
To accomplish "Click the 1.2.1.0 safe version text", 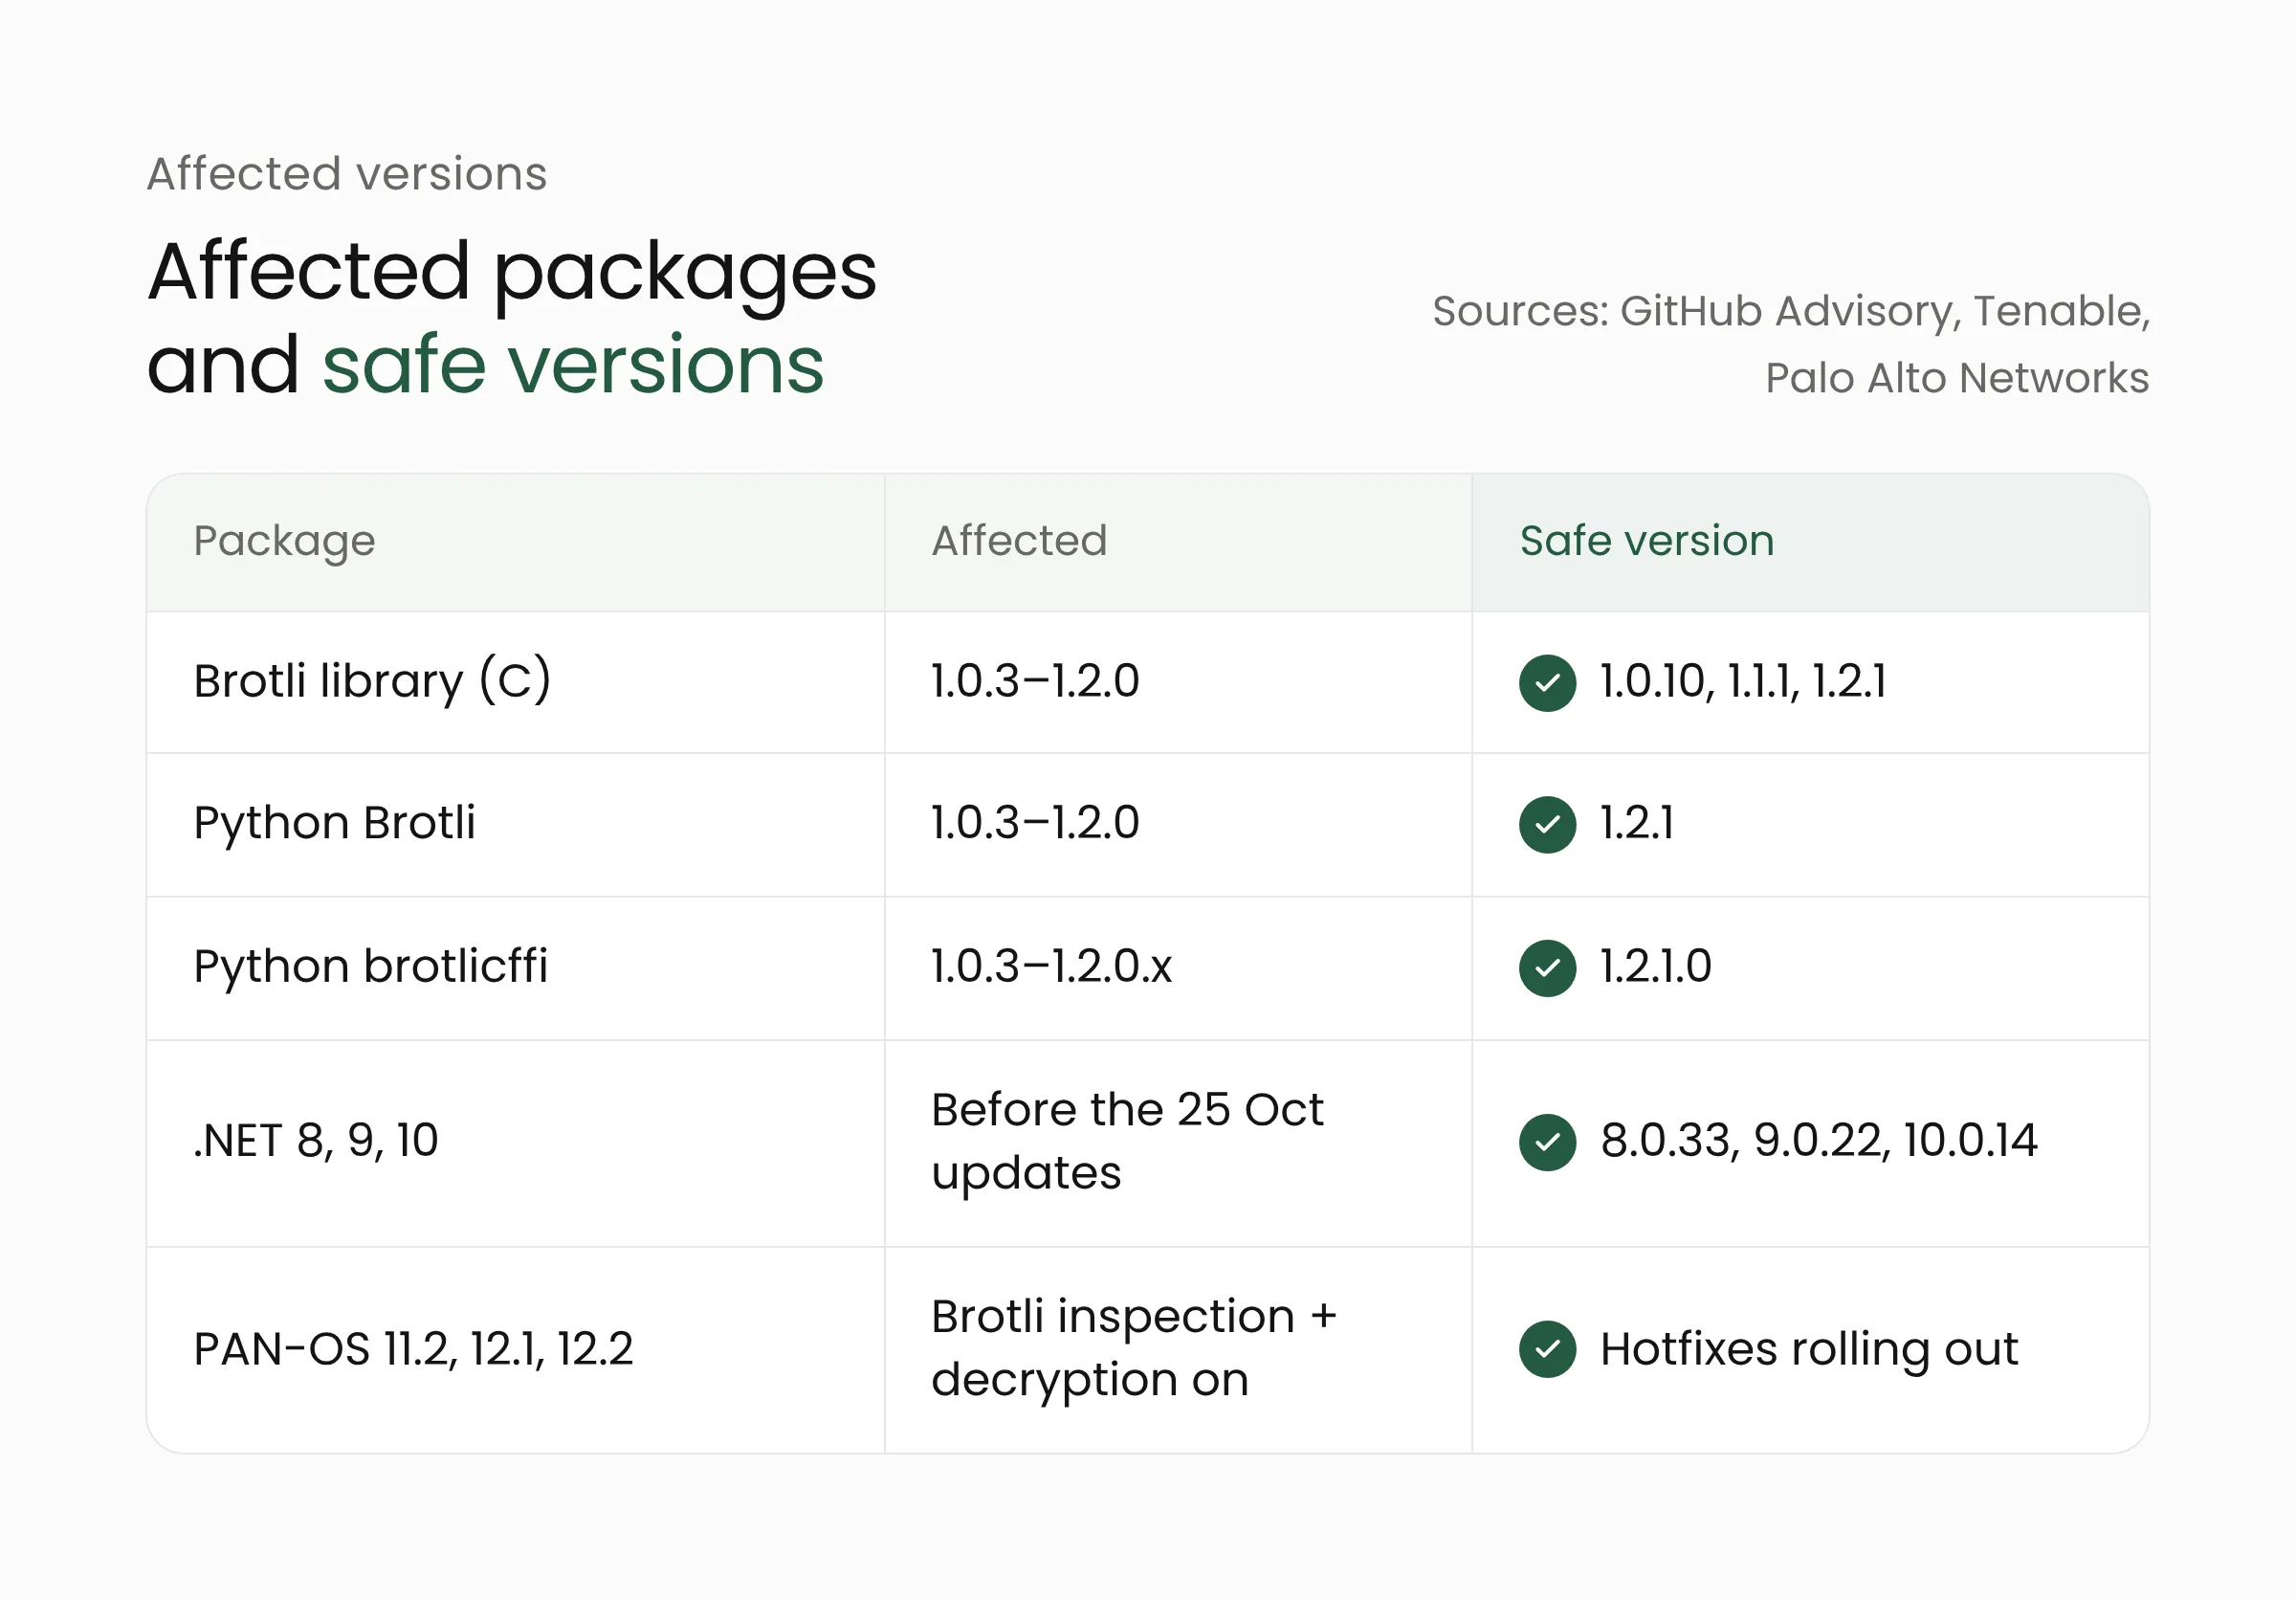I will coord(1656,966).
